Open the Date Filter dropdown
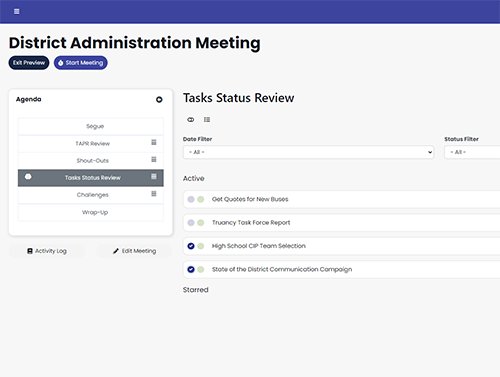This screenshot has height=377, width=500. coord(308,152)
